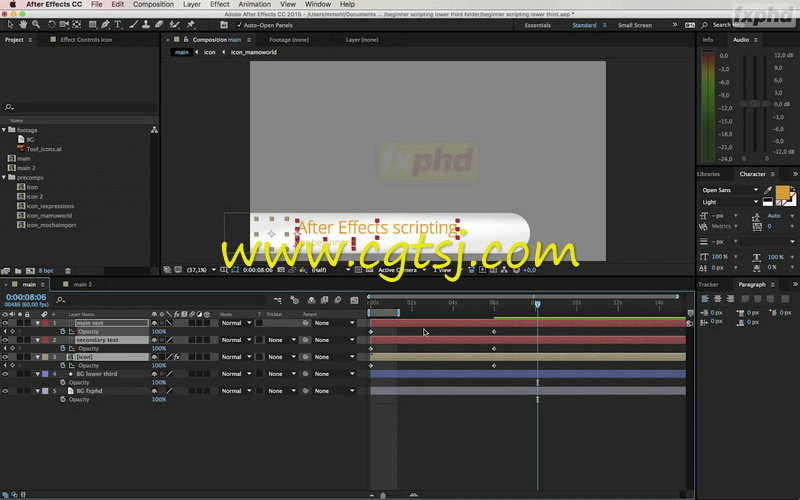Switch to the Libraries panel tab
The width and height of the screenshot is (800, 500).
click(x=708, y=174)
